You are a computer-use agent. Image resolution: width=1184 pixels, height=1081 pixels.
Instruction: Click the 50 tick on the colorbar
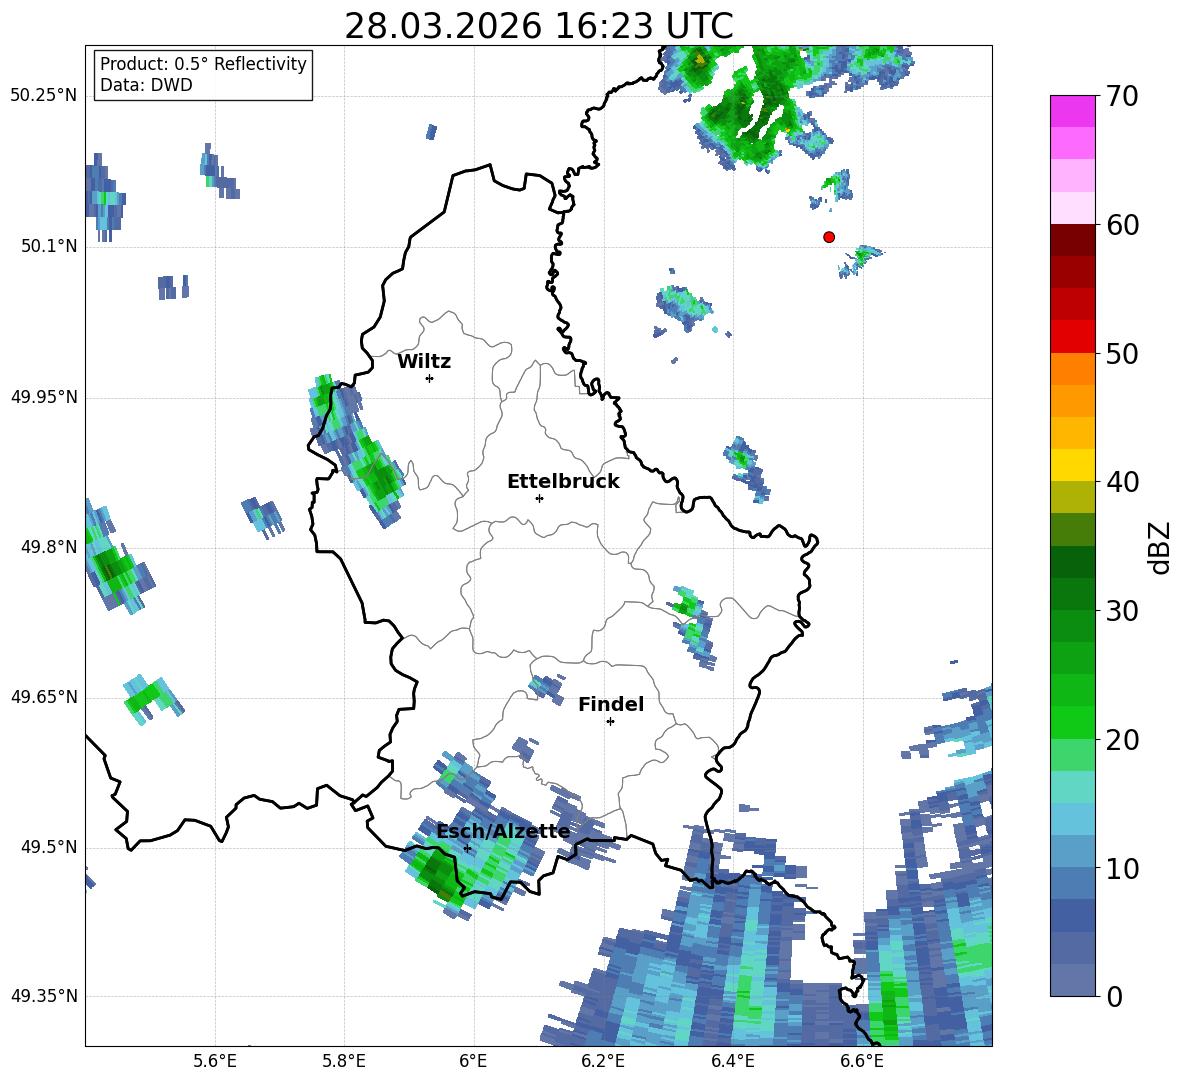[1122, 354]
